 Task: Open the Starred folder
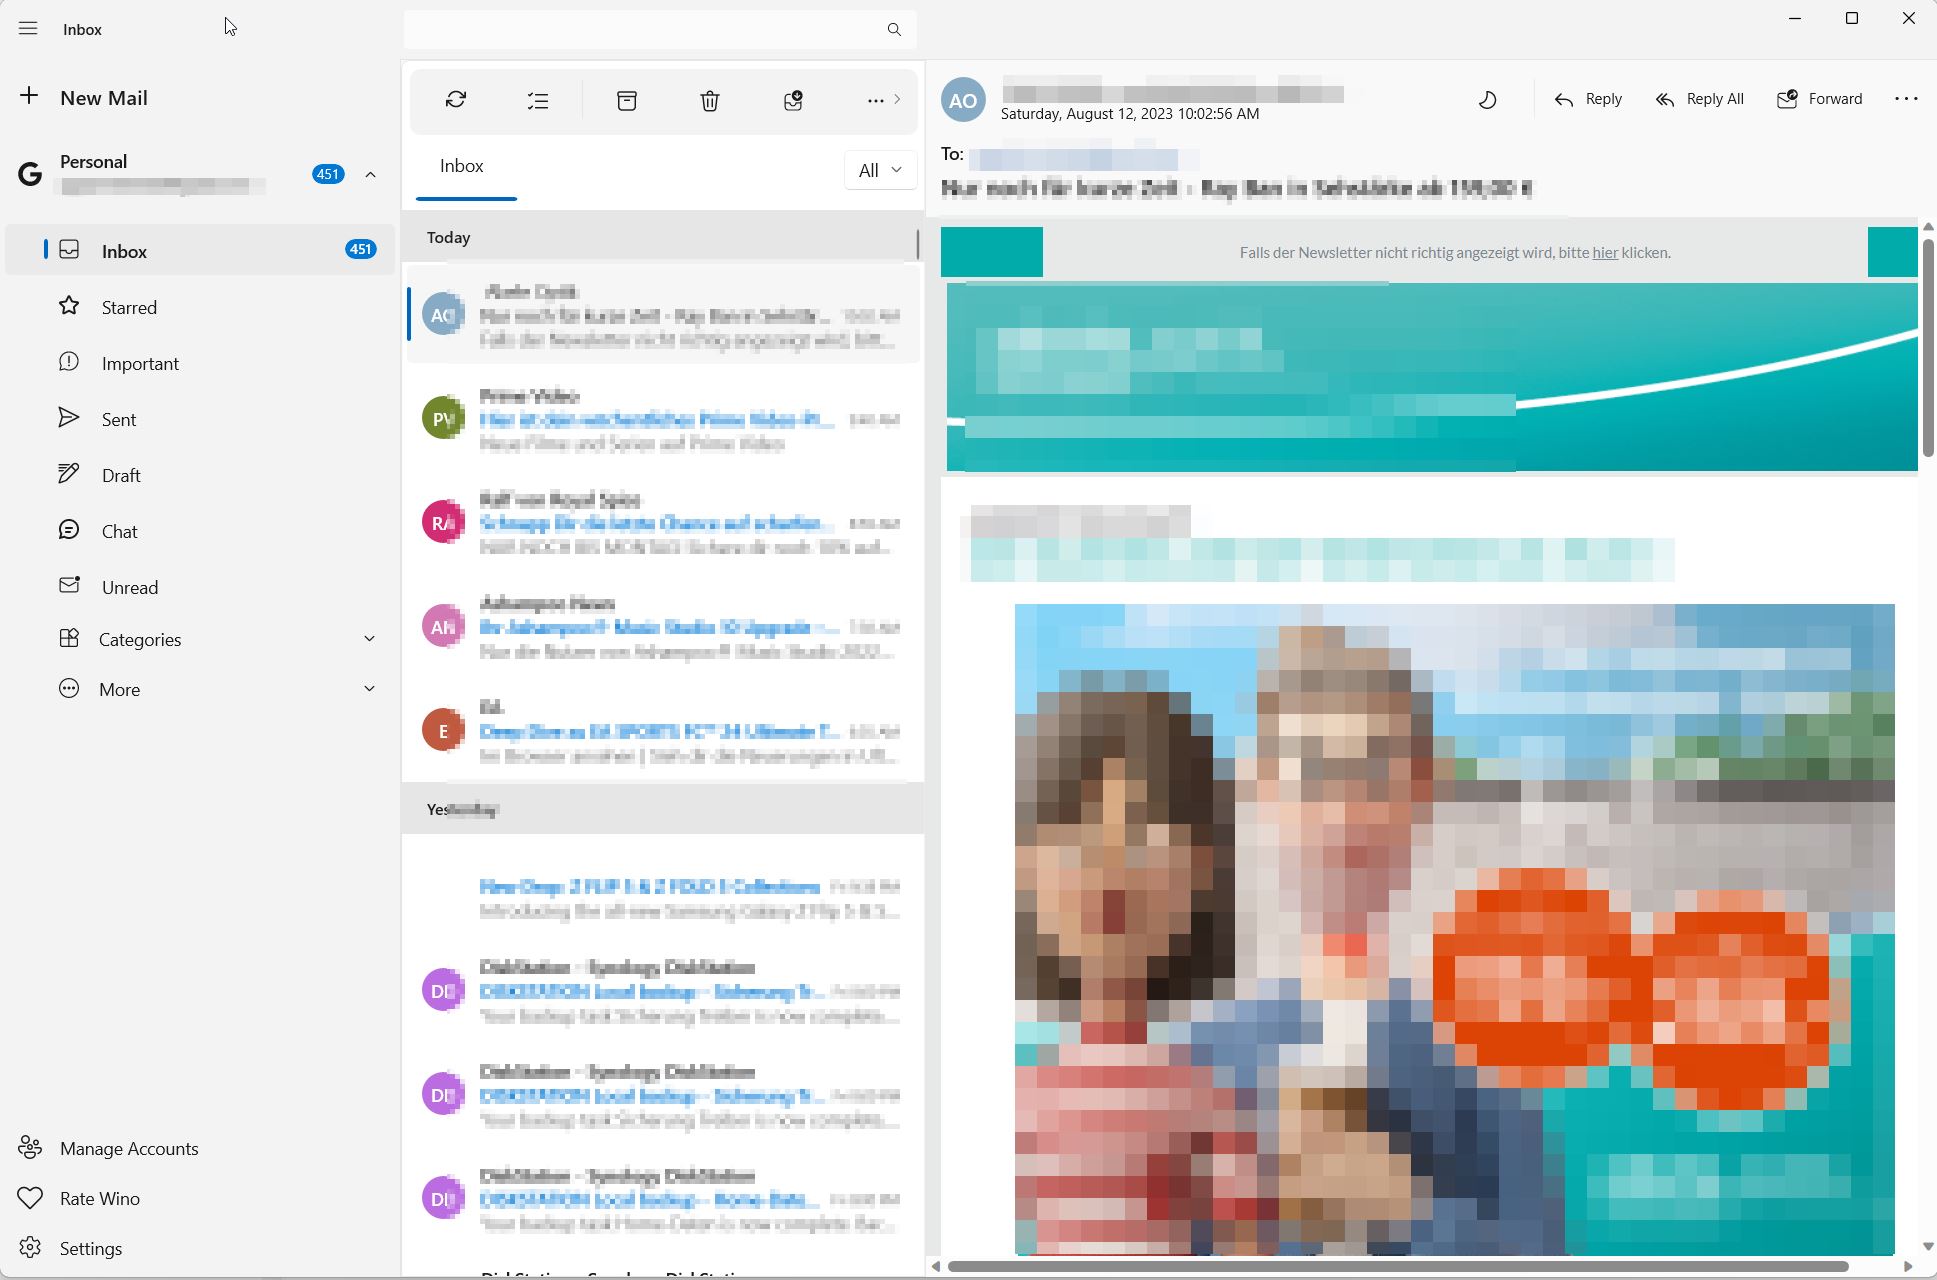click(x=129, y=307)
